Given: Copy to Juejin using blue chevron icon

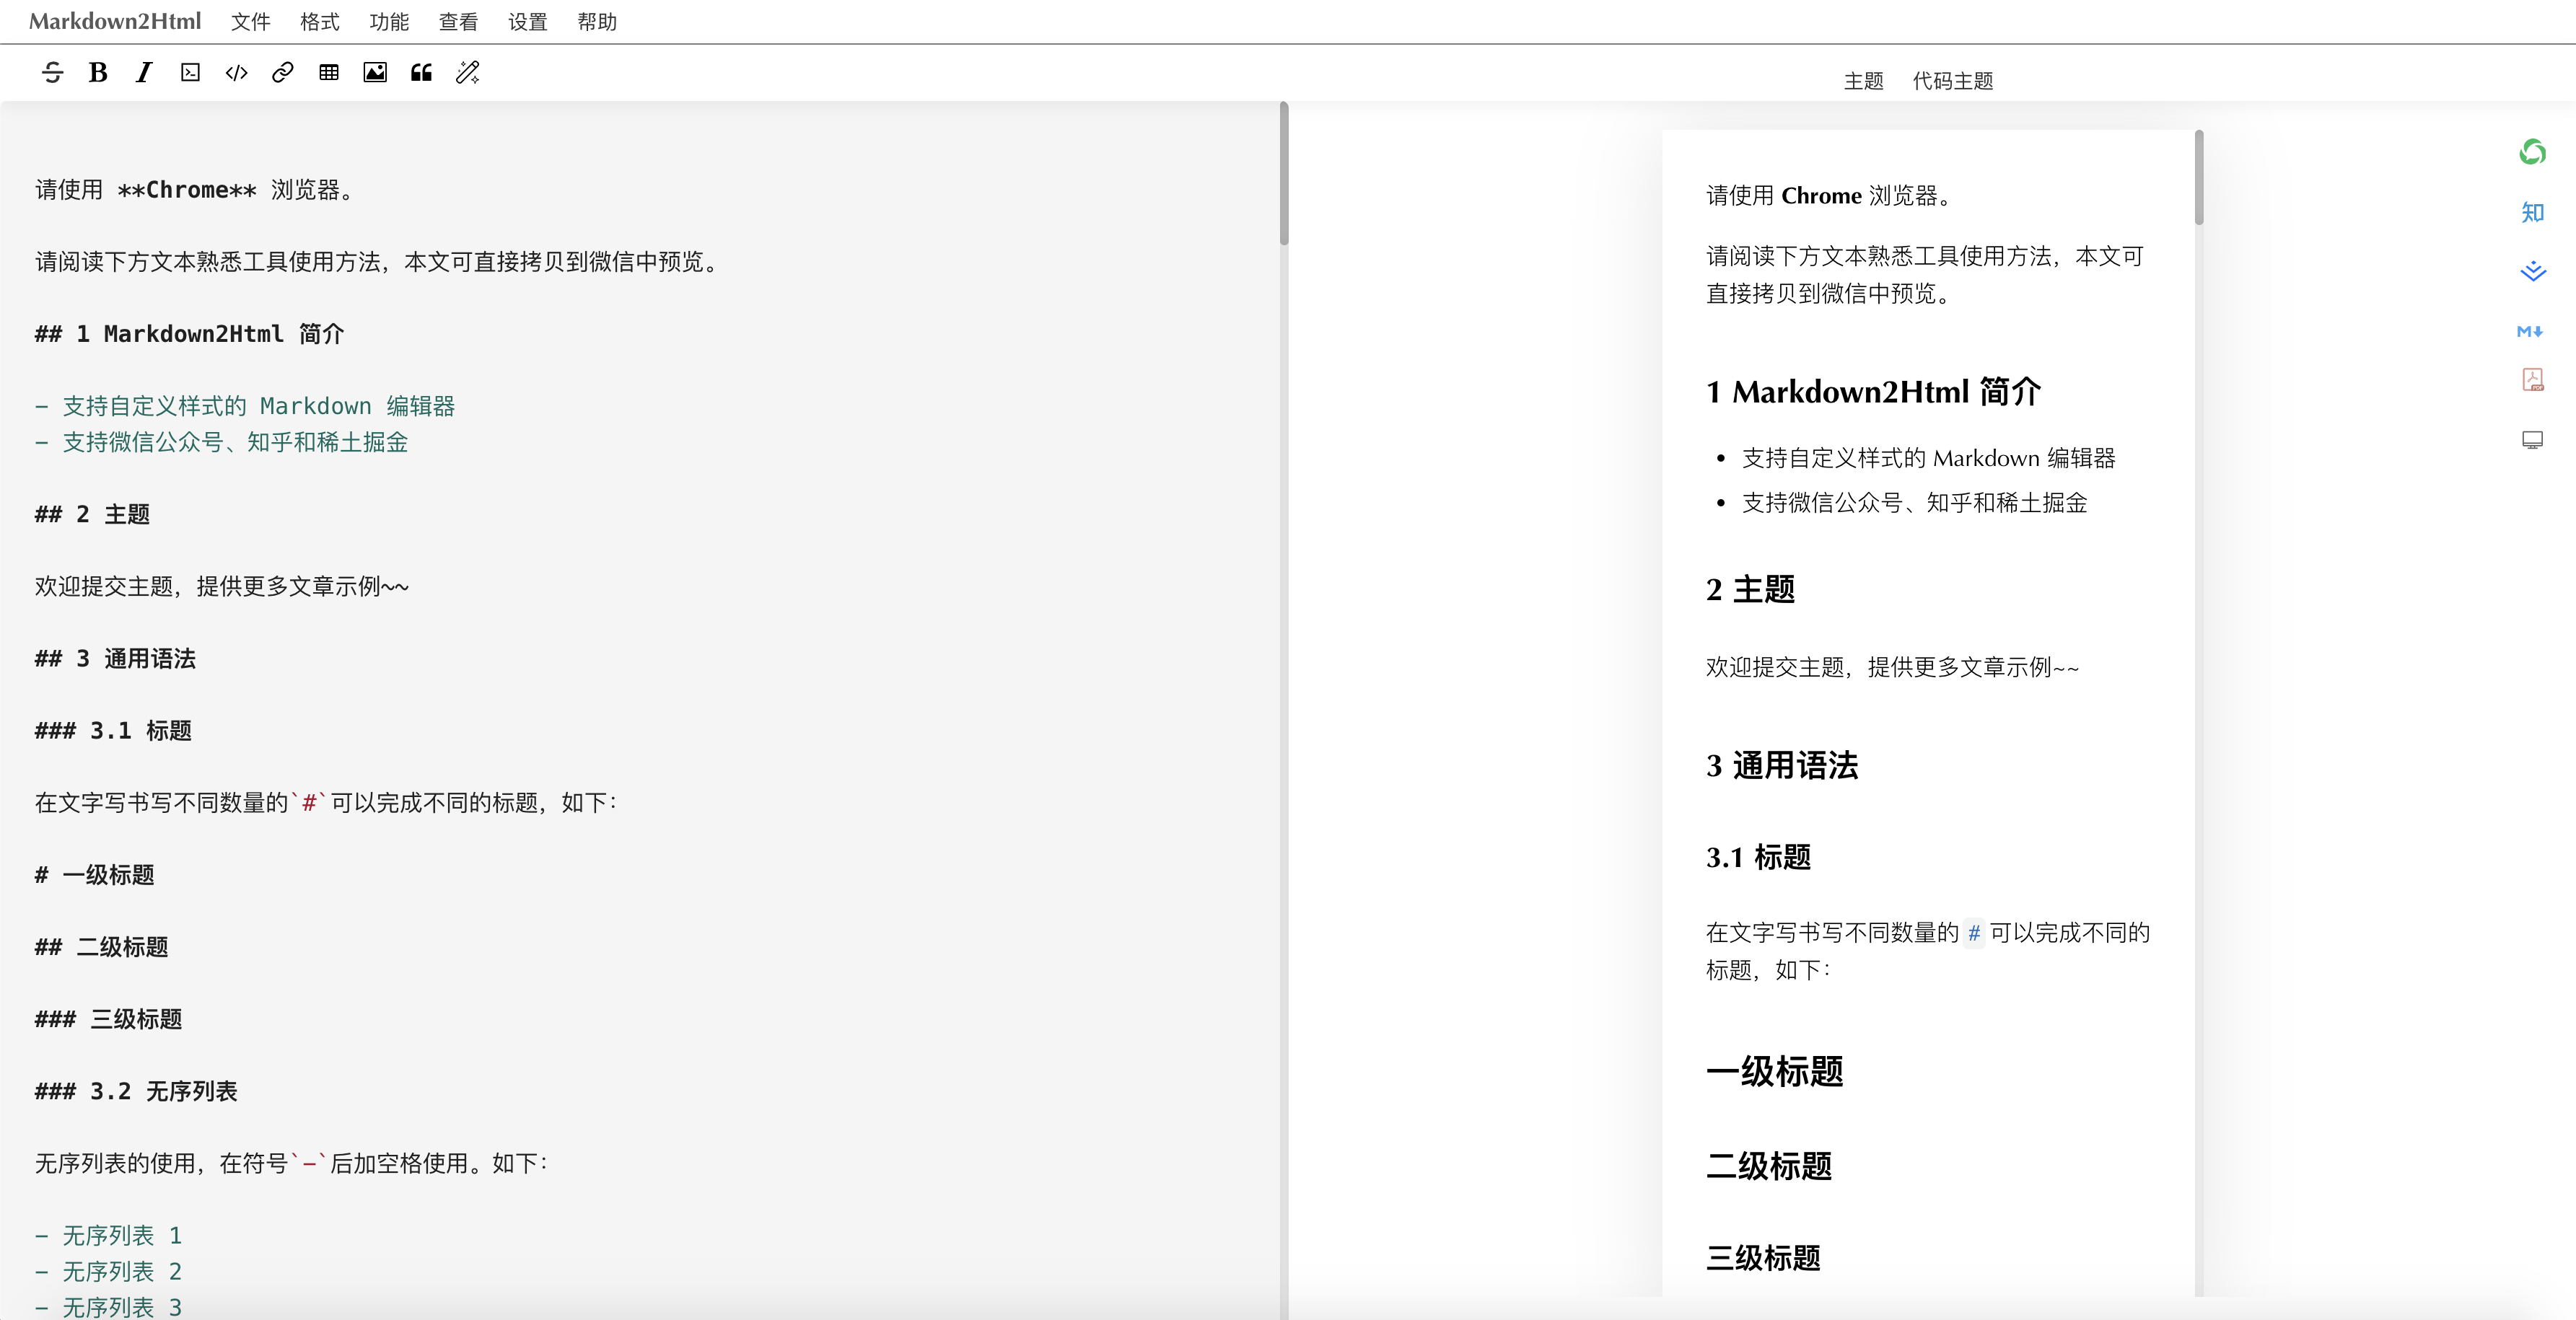Looking at the screenshot, I should click(2532, 271).
